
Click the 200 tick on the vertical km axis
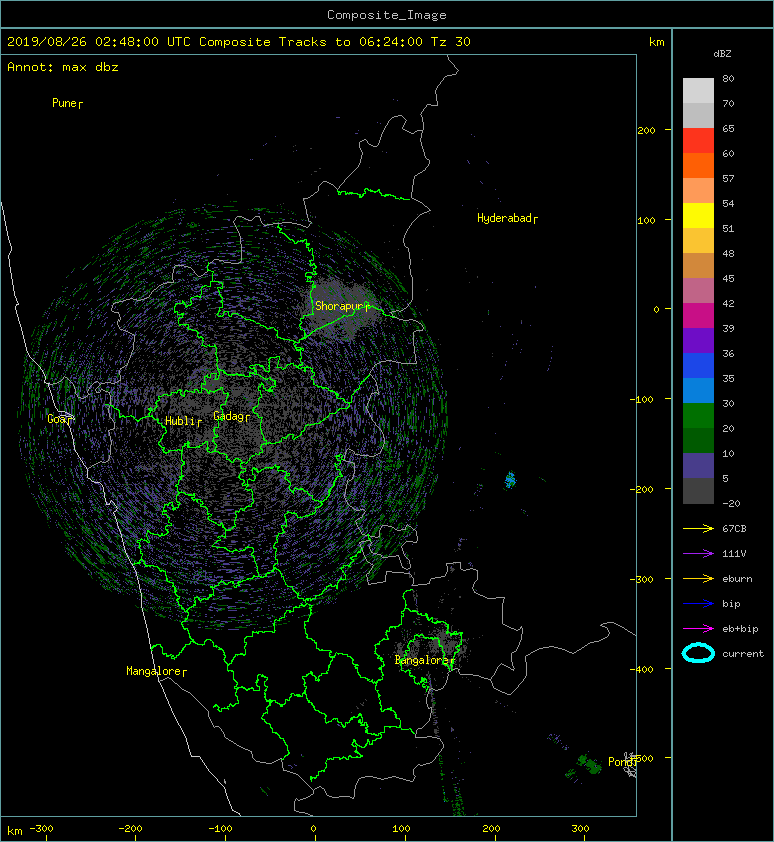(646, 130)
